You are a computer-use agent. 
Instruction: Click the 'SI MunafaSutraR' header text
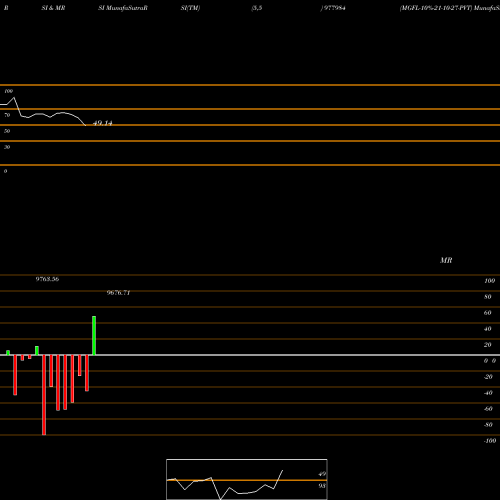(x=123, y=8)
